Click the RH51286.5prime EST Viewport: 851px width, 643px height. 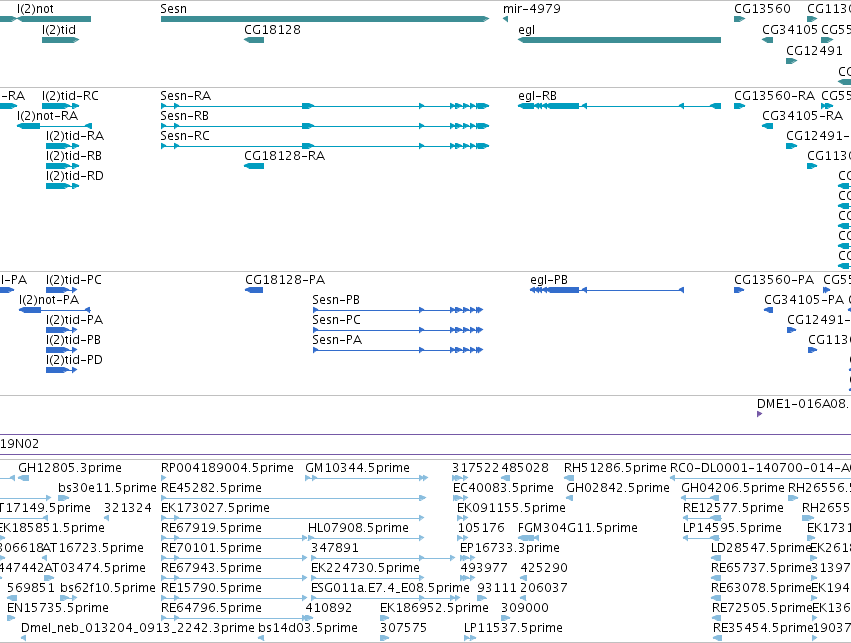[569, 478]
